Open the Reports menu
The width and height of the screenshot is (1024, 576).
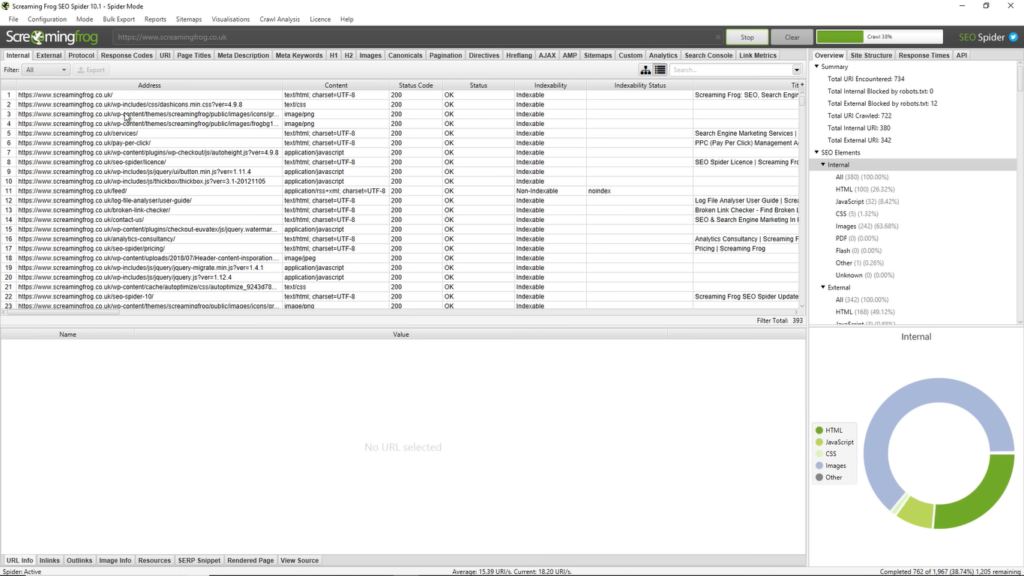click(x=155, y=19)
